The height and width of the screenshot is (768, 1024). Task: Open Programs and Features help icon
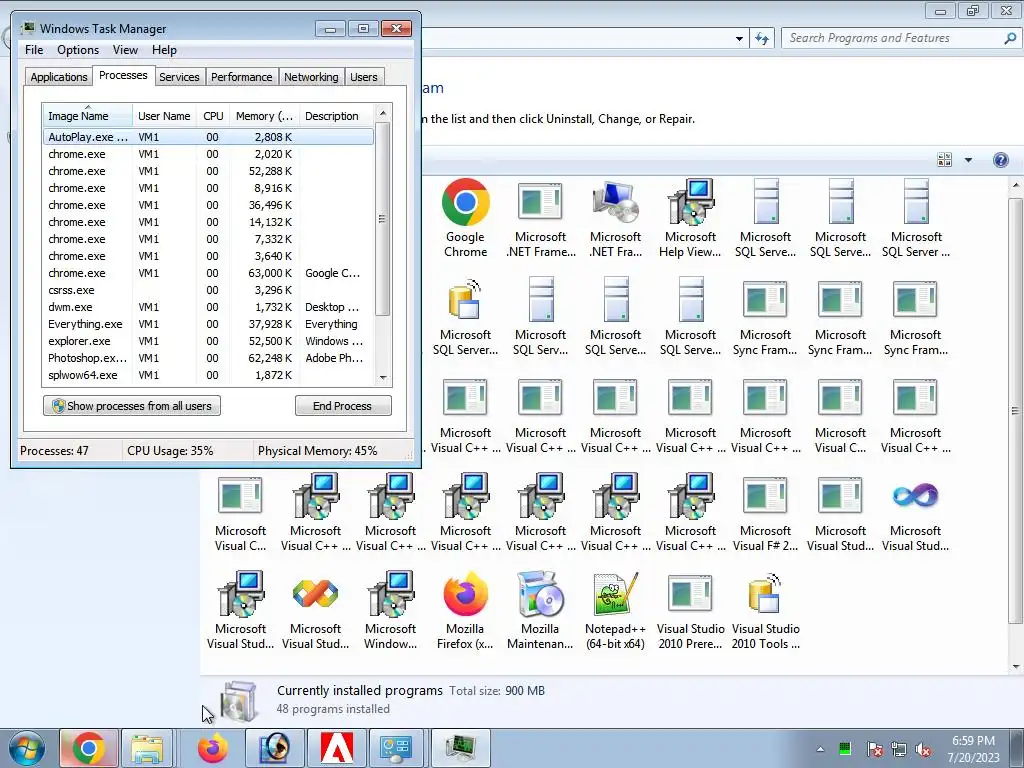click(1000, 160)
